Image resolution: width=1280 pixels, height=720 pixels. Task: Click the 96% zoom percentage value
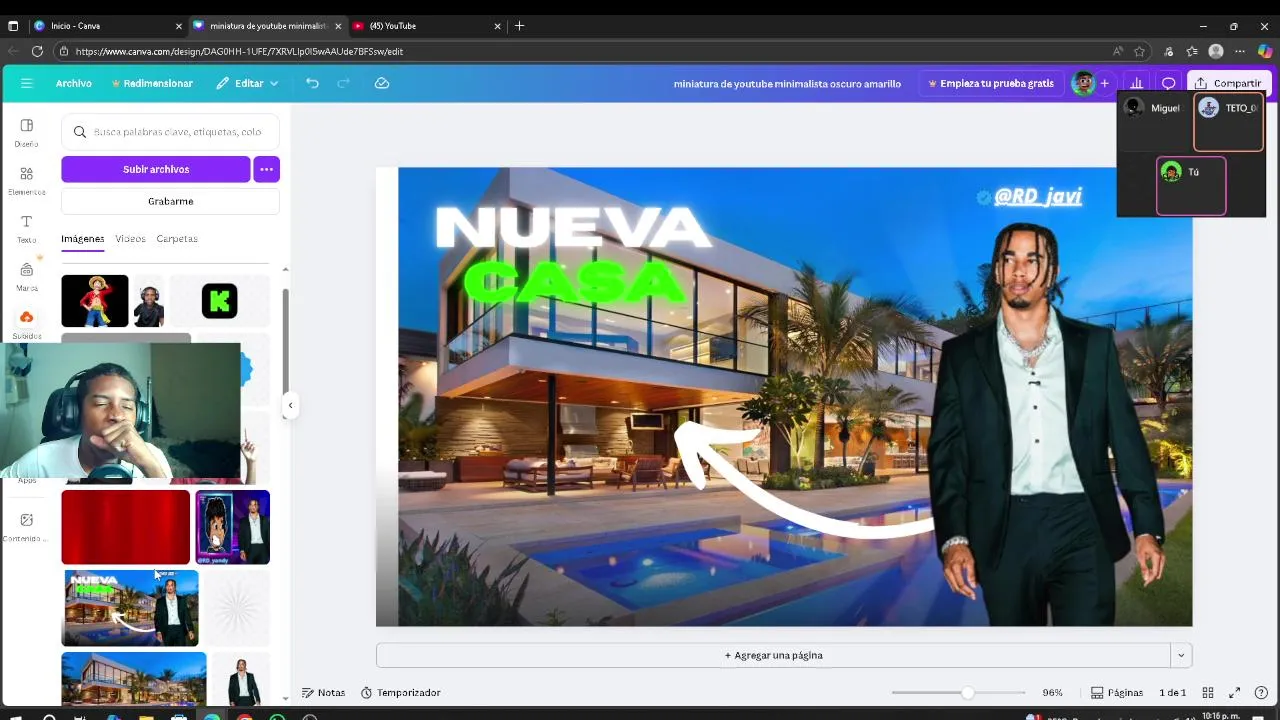[x=1052, y=692]
